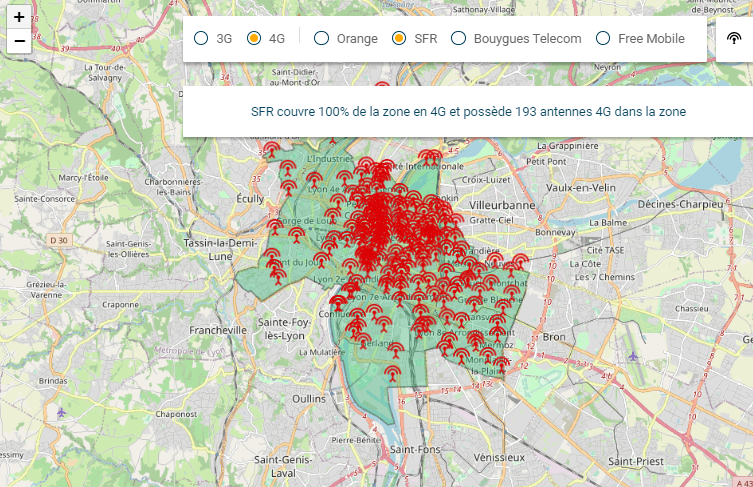Switch to the Free Mobile operator
The image size is (753, 487).
tap(603, 39)
